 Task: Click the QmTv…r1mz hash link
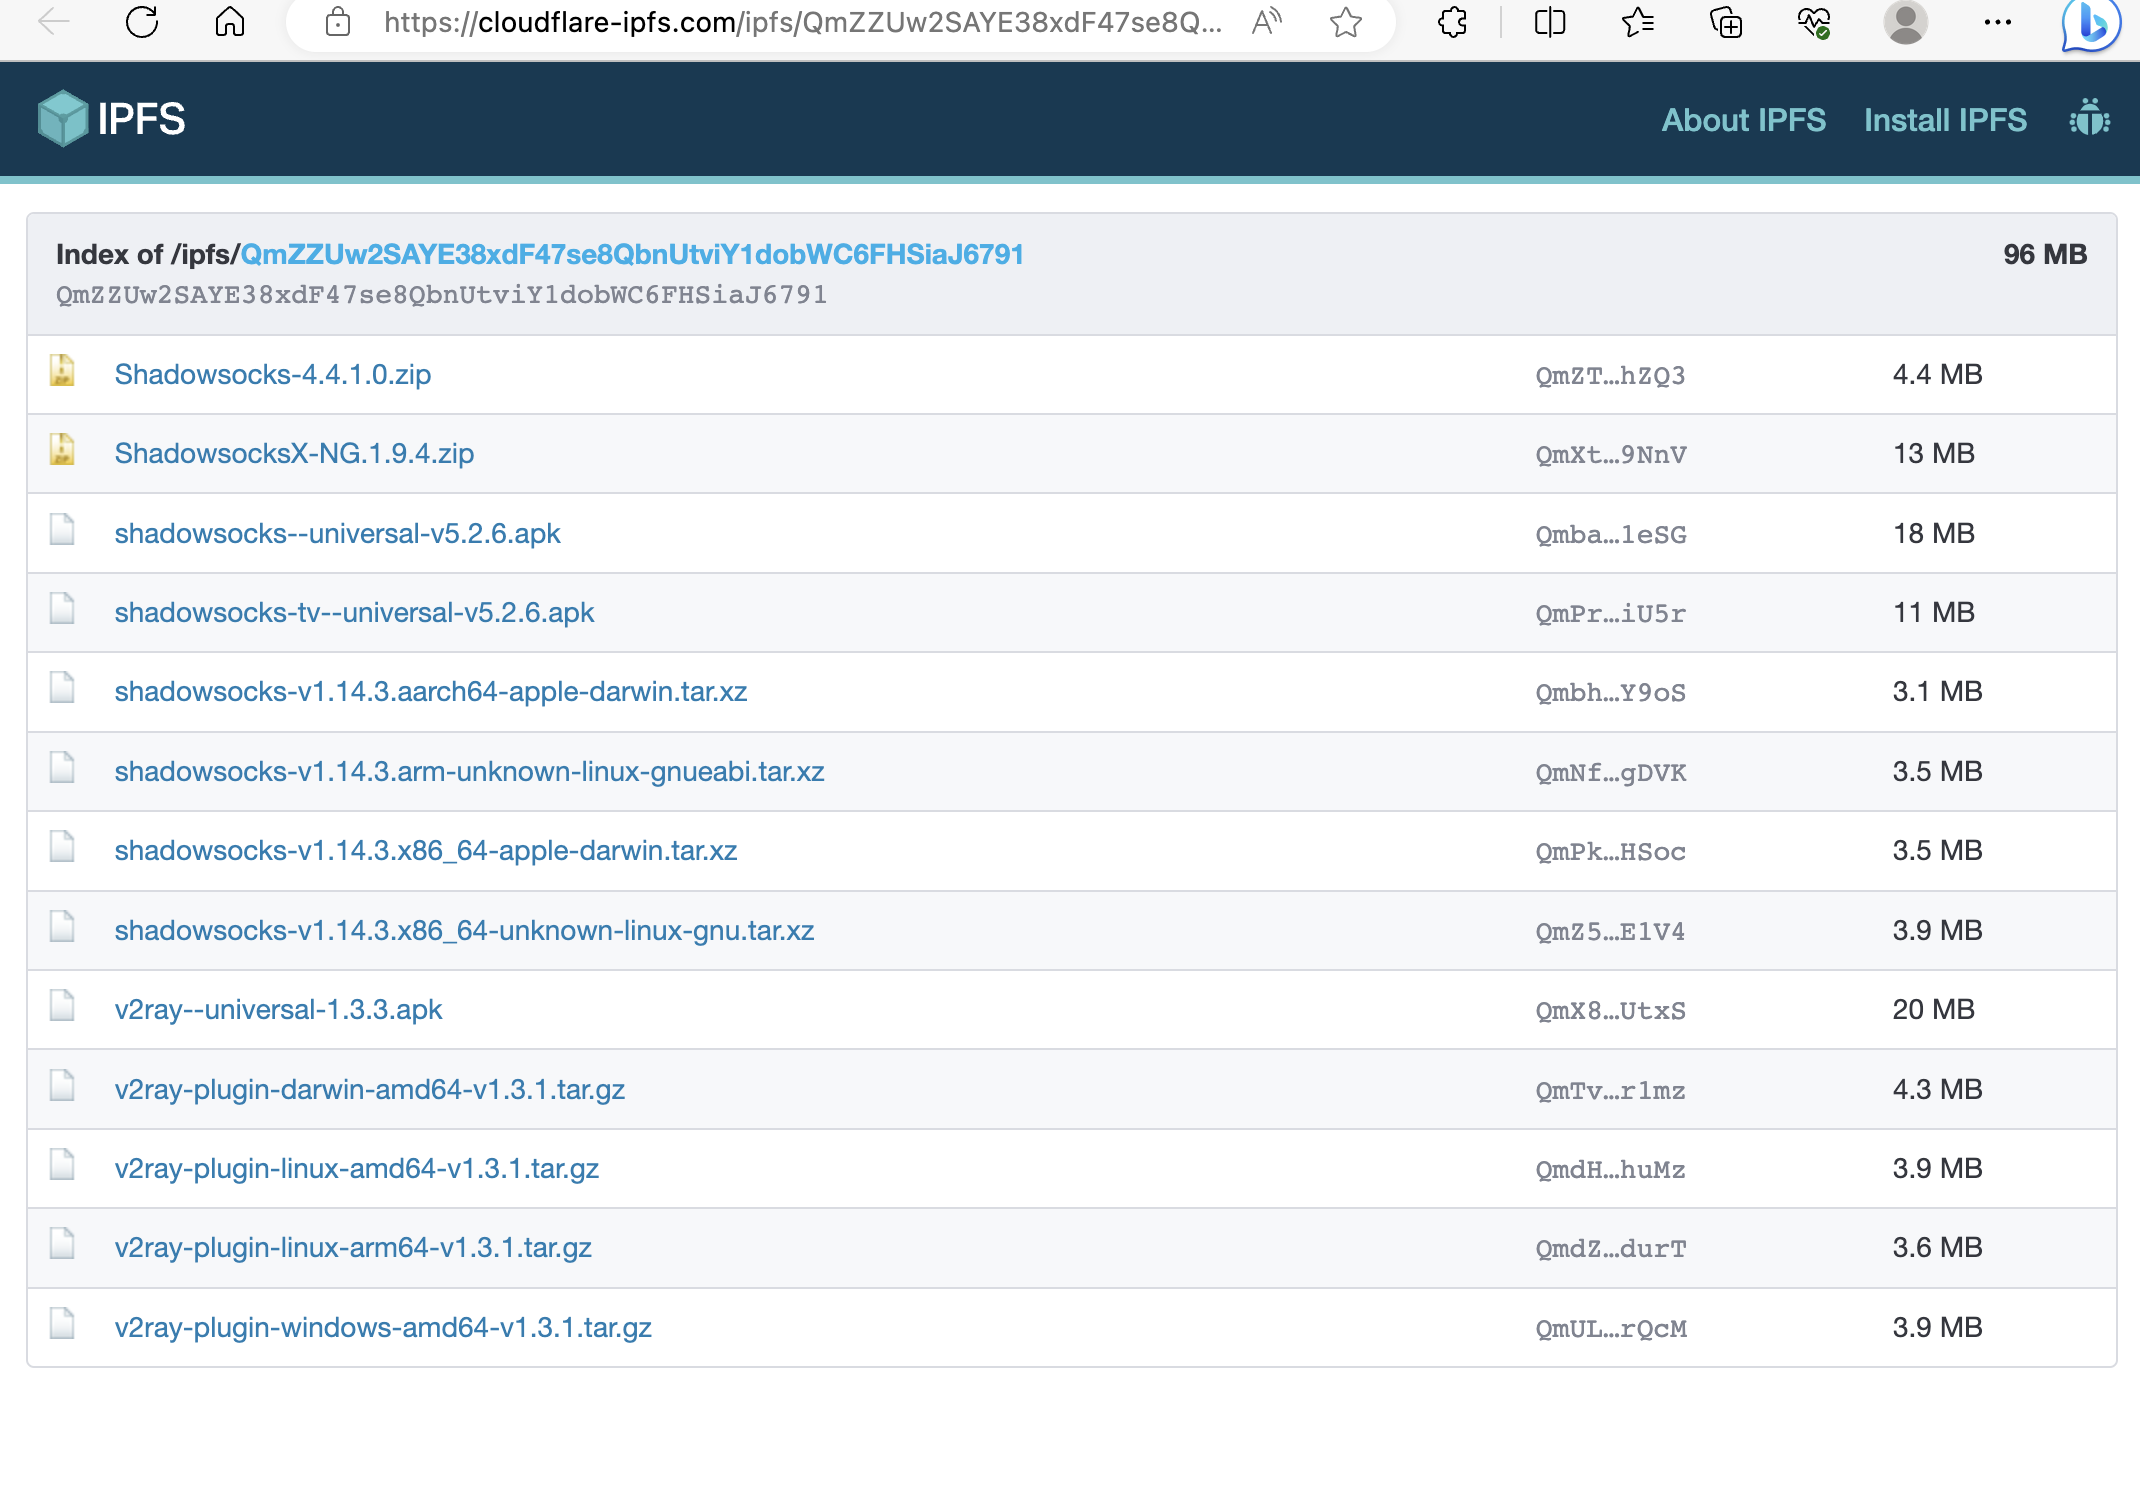tap(1610, 1090)
